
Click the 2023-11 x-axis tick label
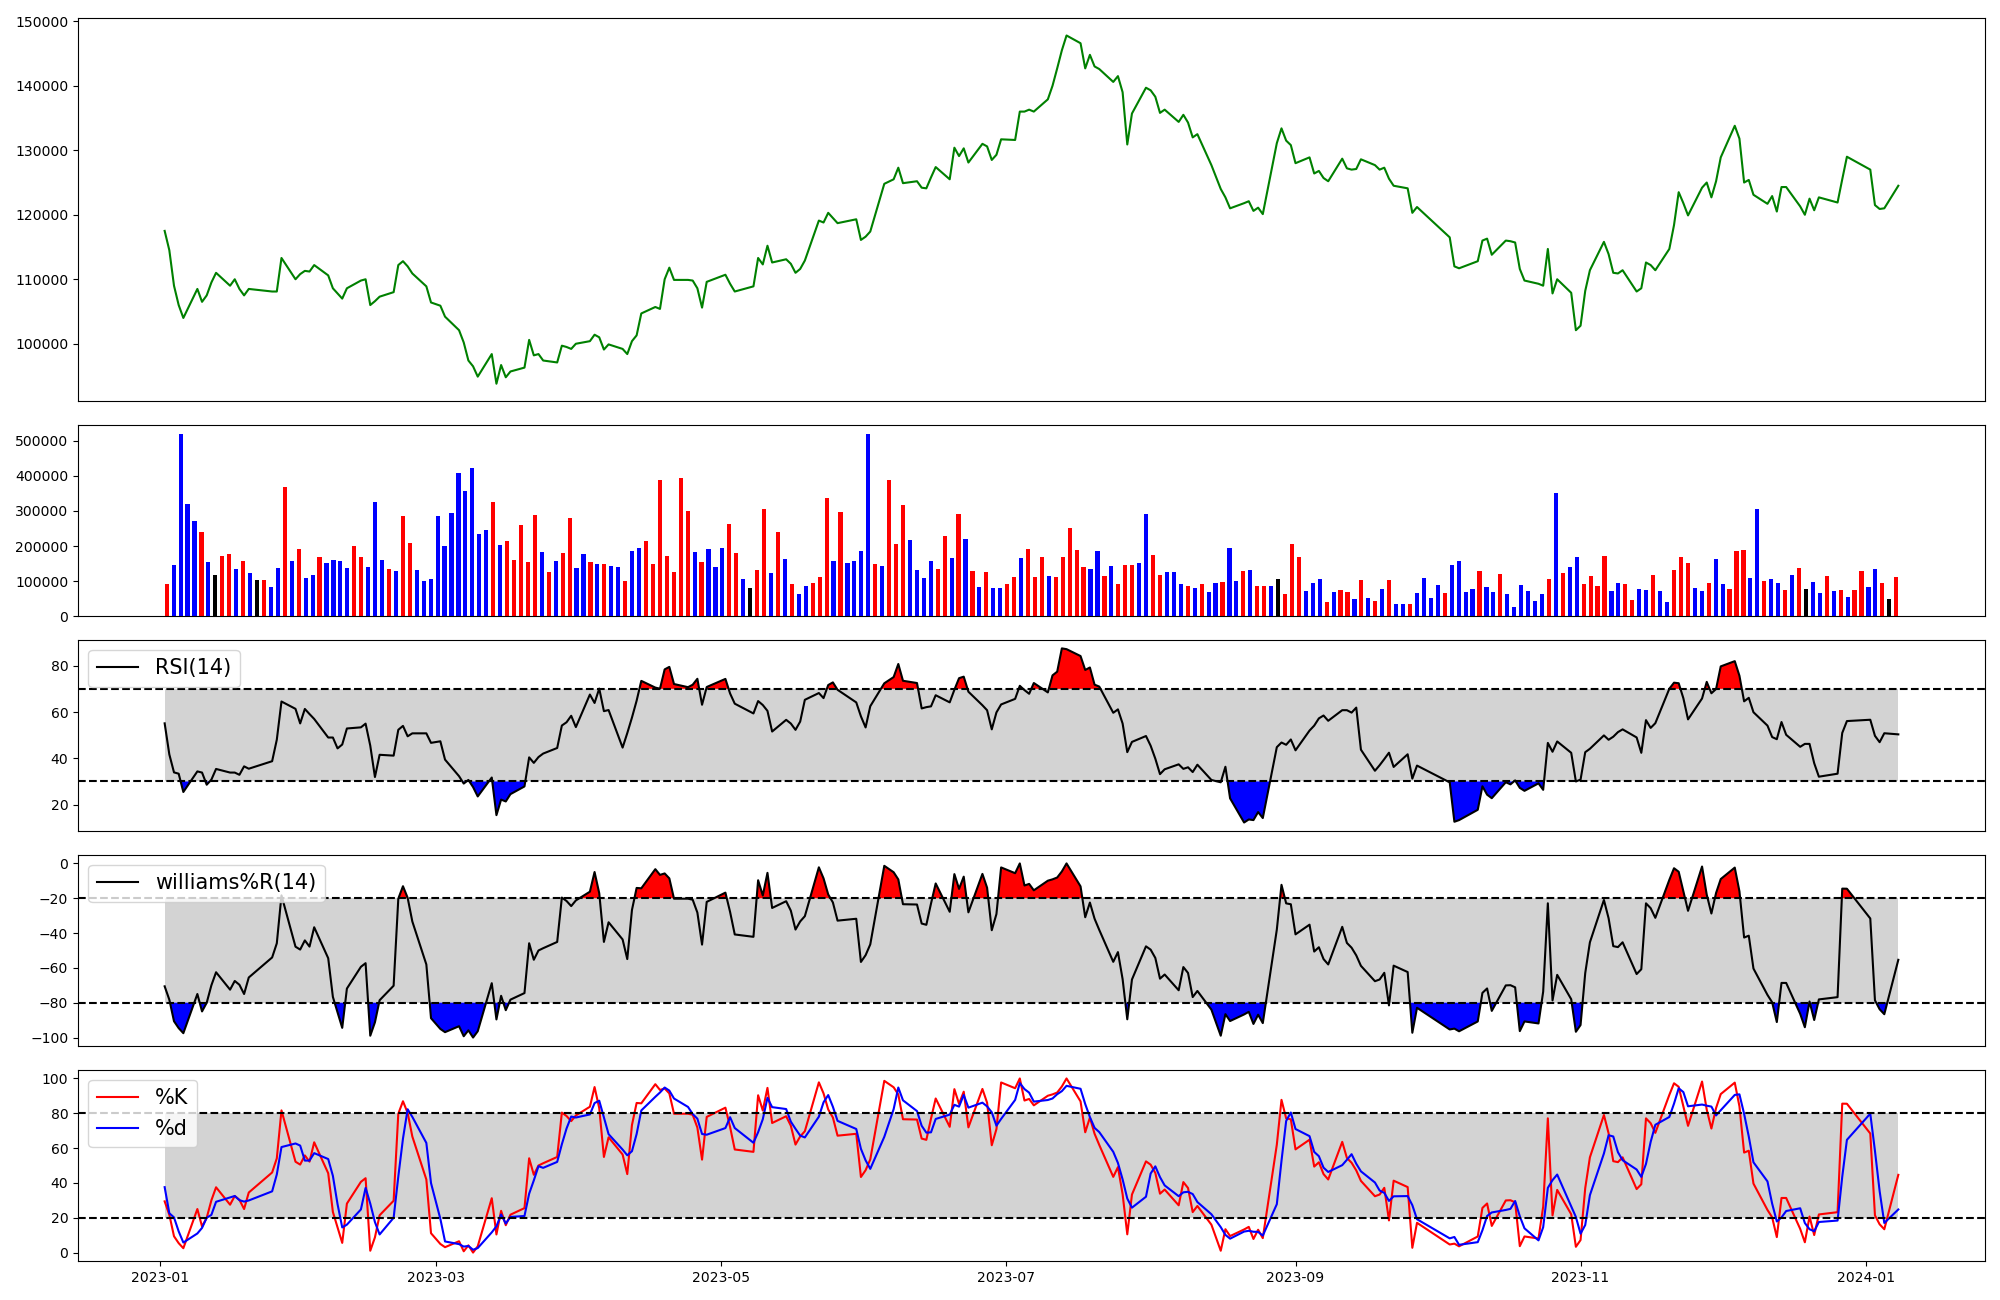(1580, 1277)
